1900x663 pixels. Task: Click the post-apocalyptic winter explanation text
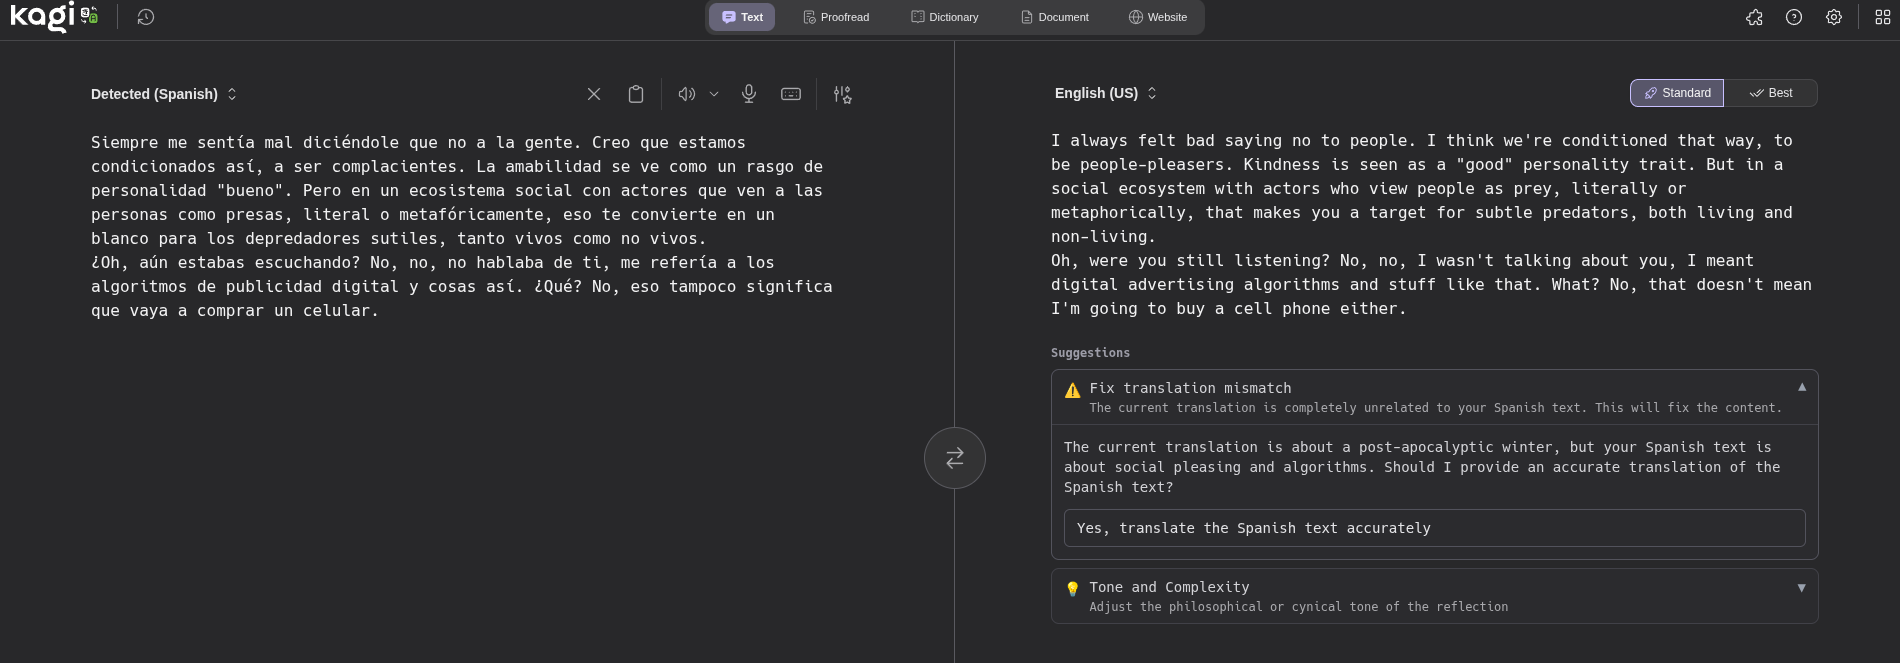pyautogui.click(x=1422, y=467)
